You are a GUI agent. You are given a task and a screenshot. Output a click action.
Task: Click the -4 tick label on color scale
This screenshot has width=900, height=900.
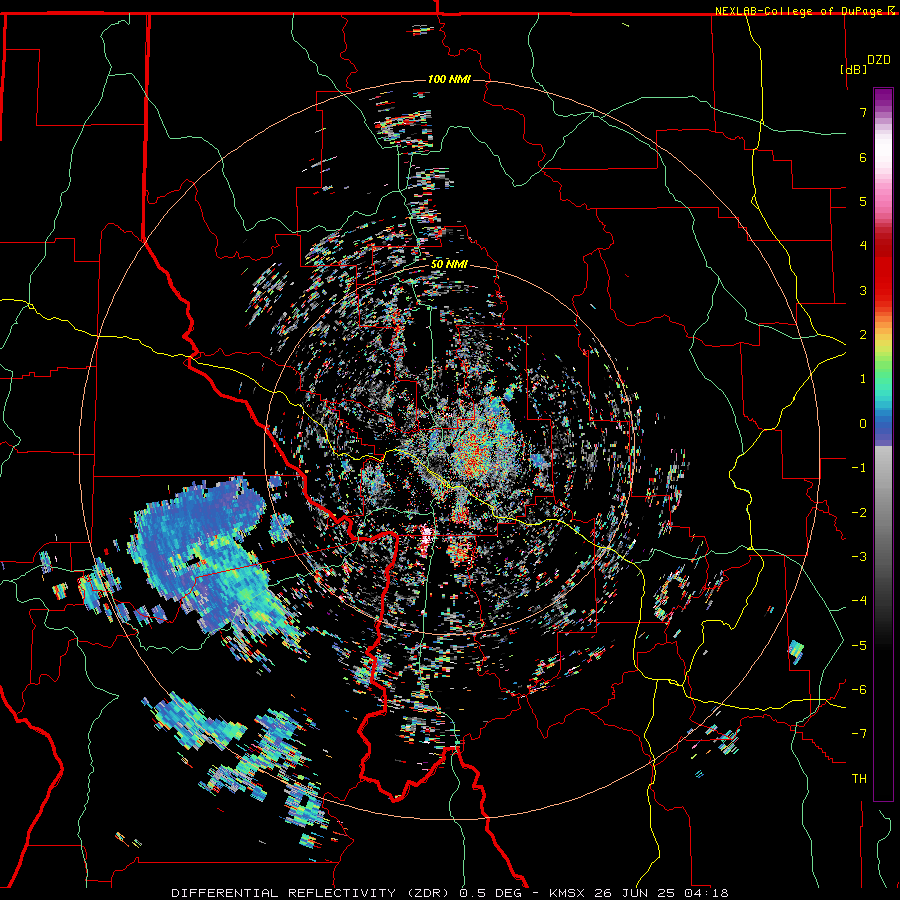point(859,601)
